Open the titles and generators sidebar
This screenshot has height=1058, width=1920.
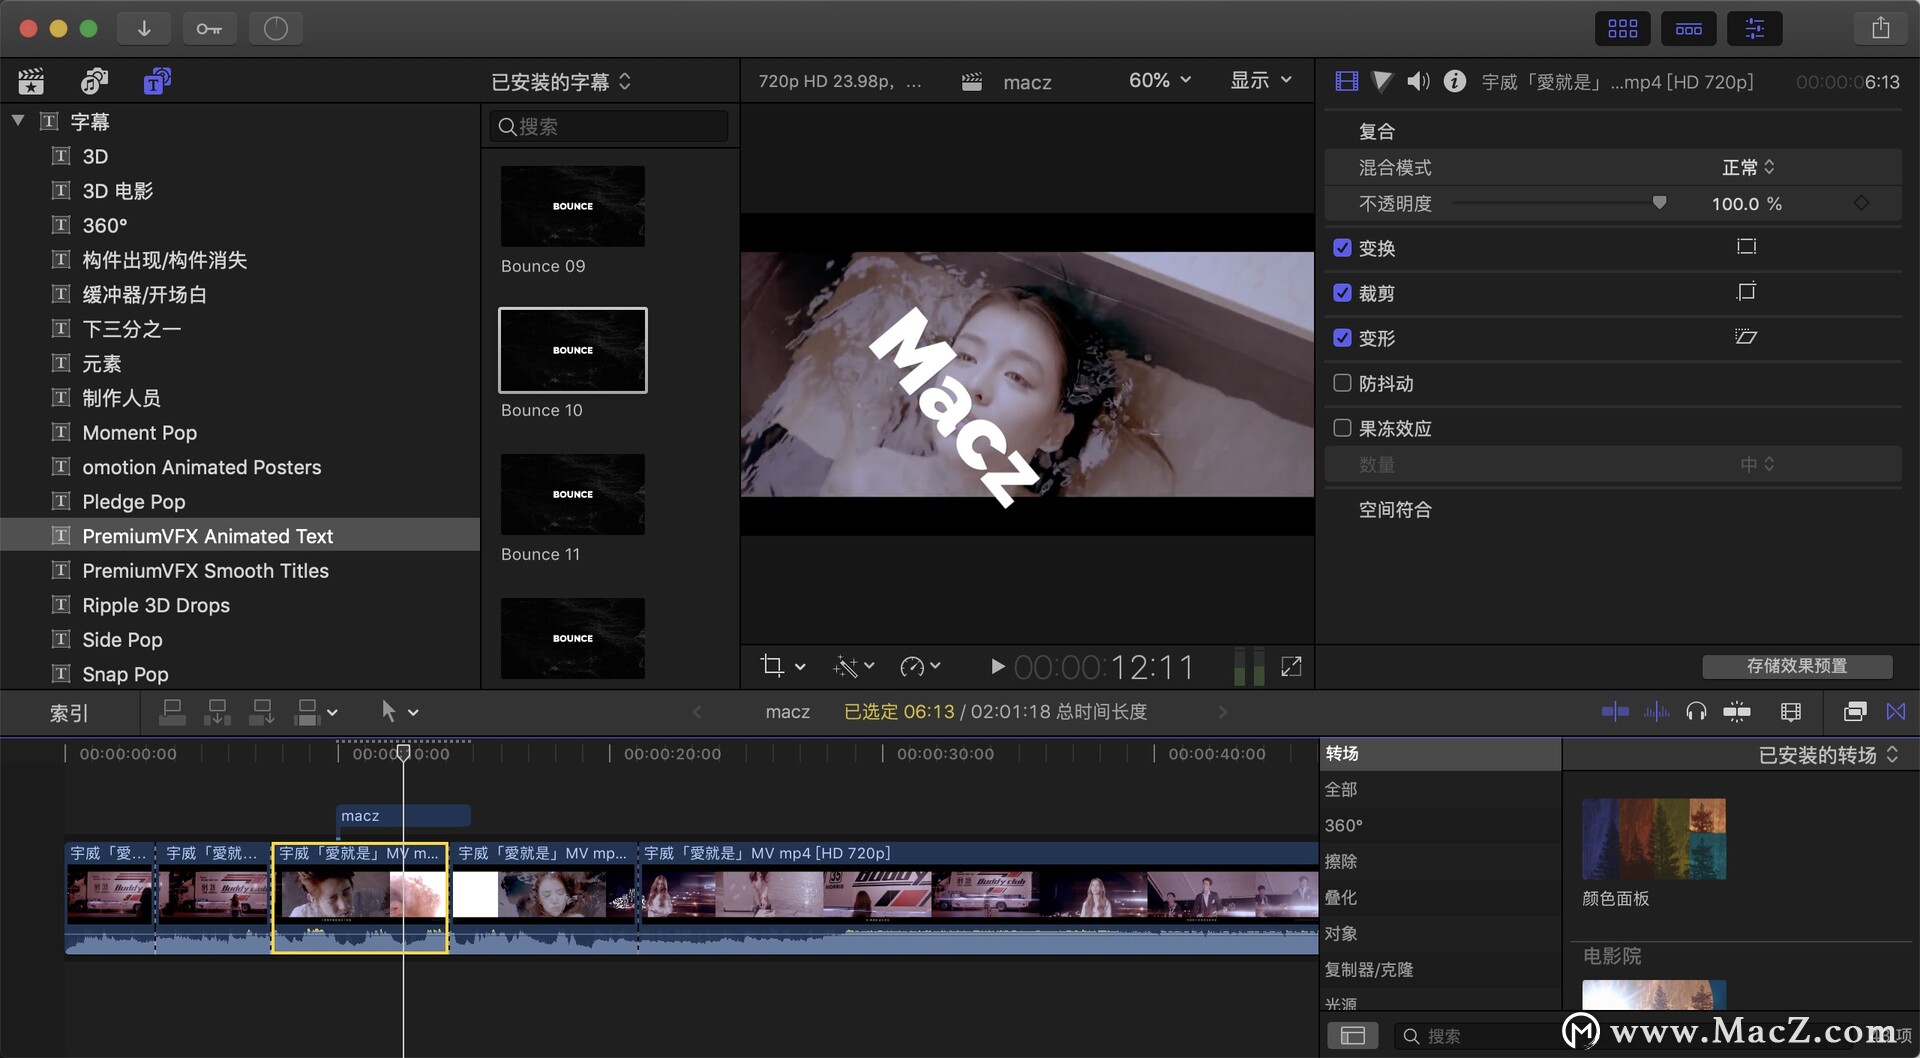click(x=157, y=81)
